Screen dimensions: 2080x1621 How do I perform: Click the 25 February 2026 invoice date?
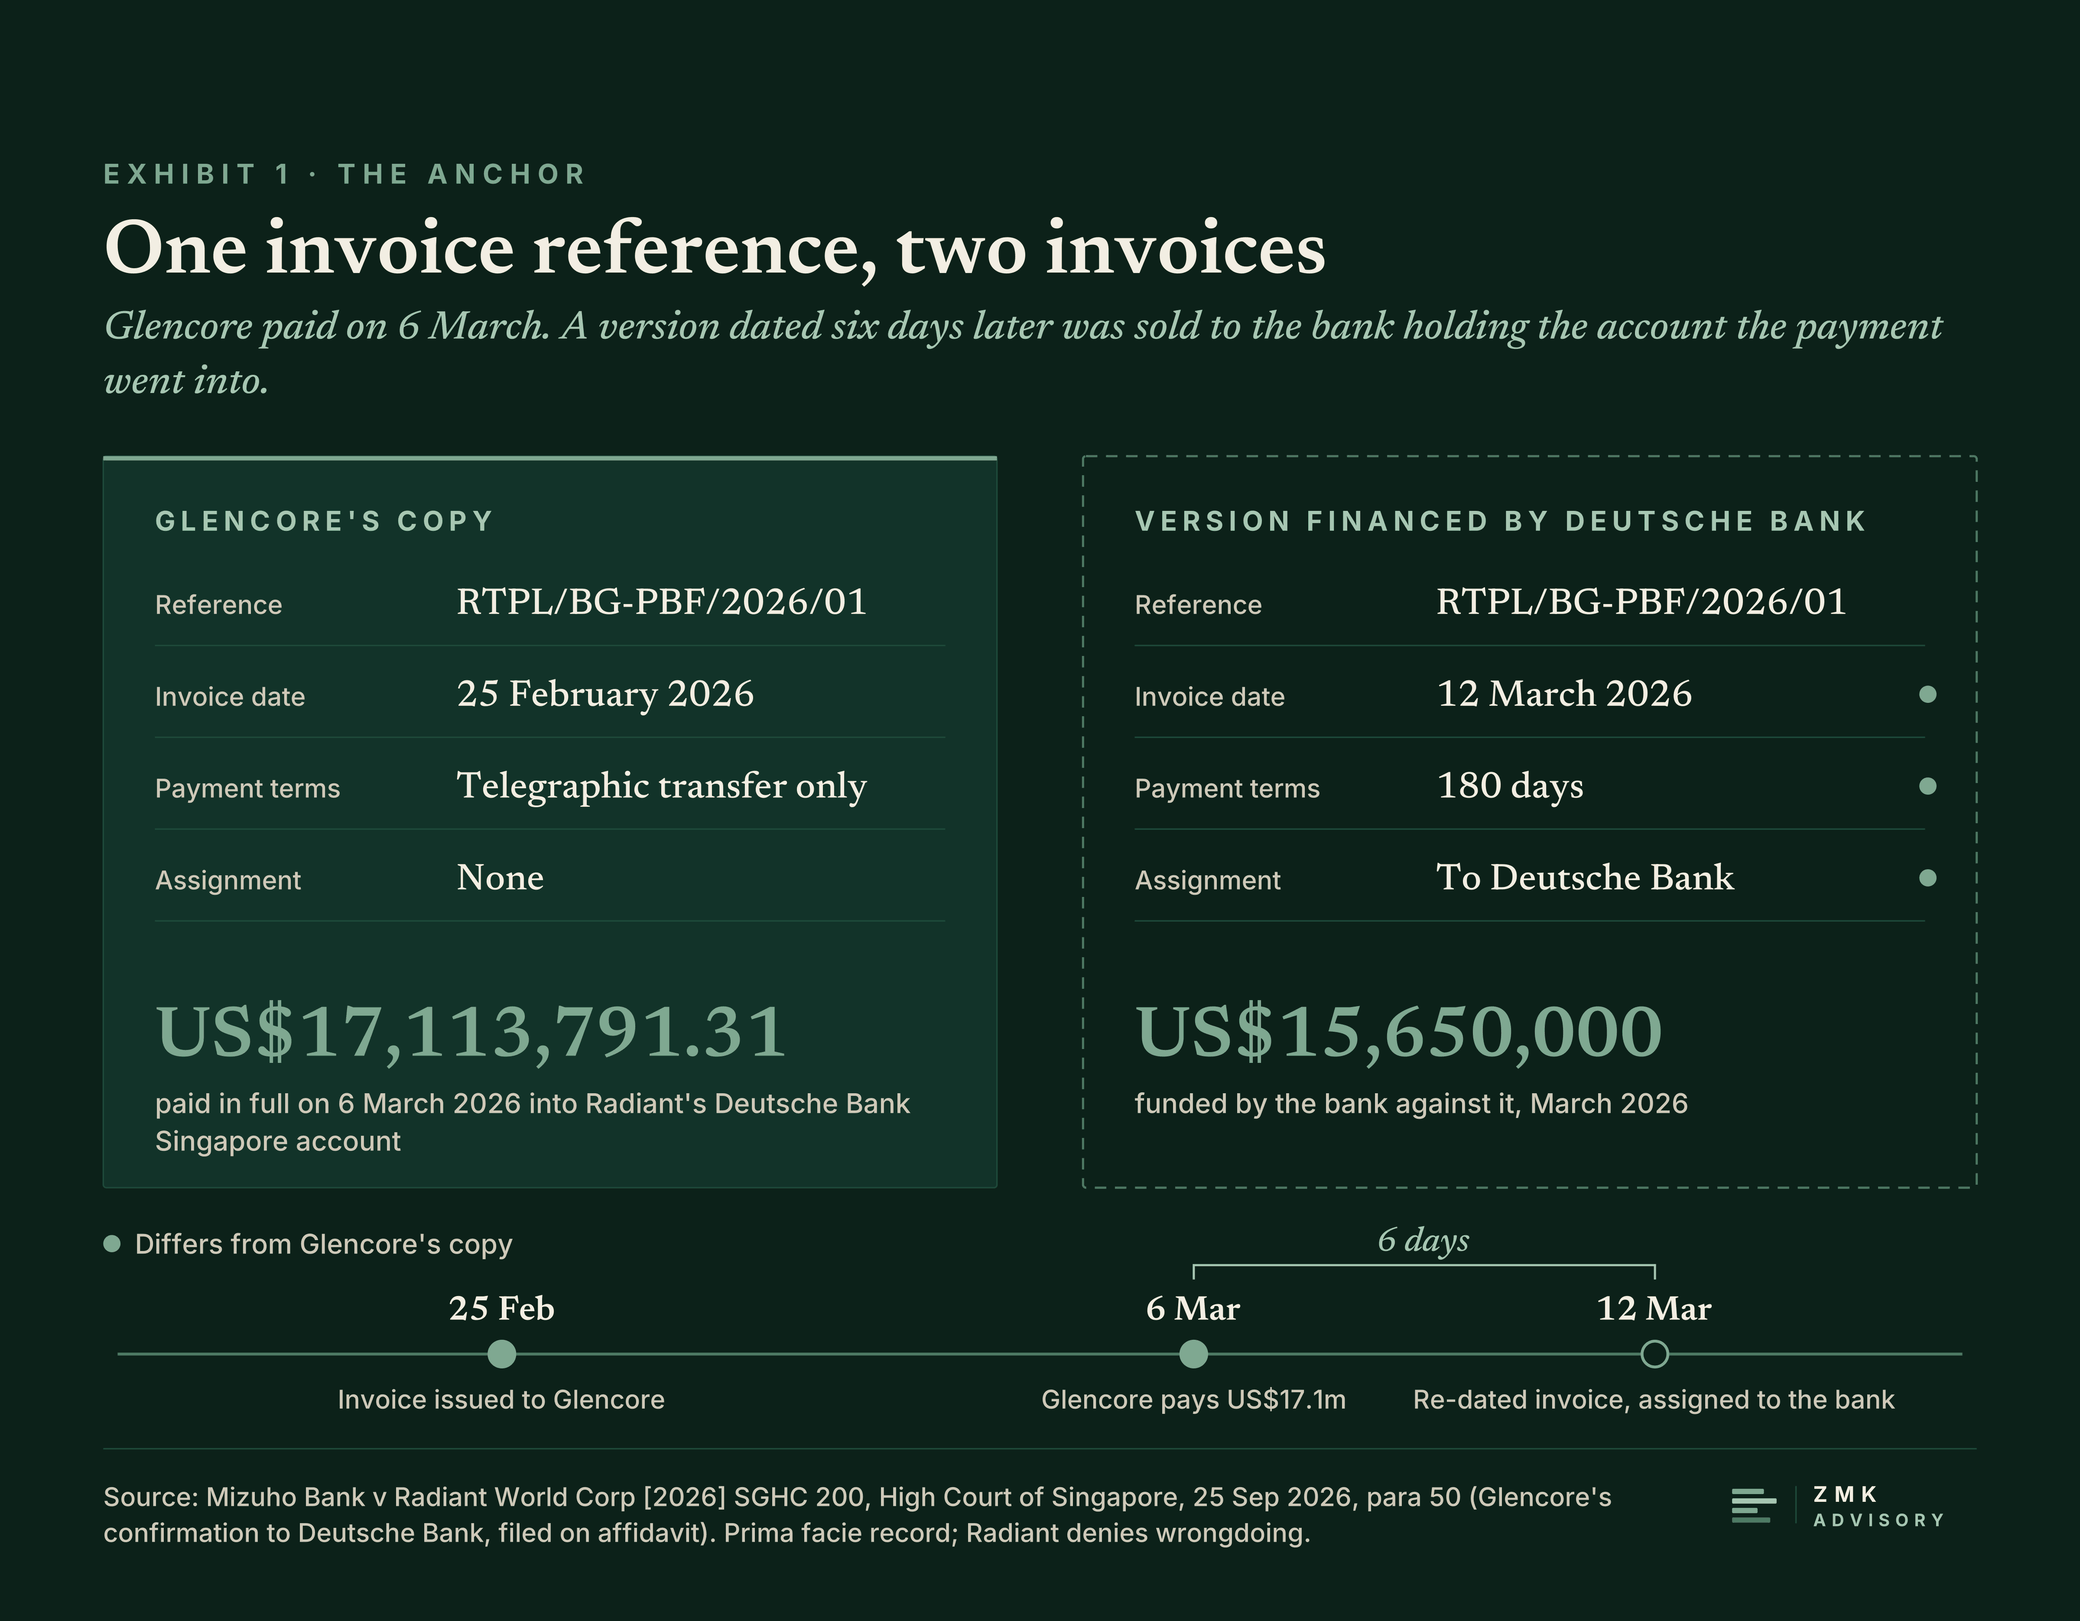[x=605, y=694]
